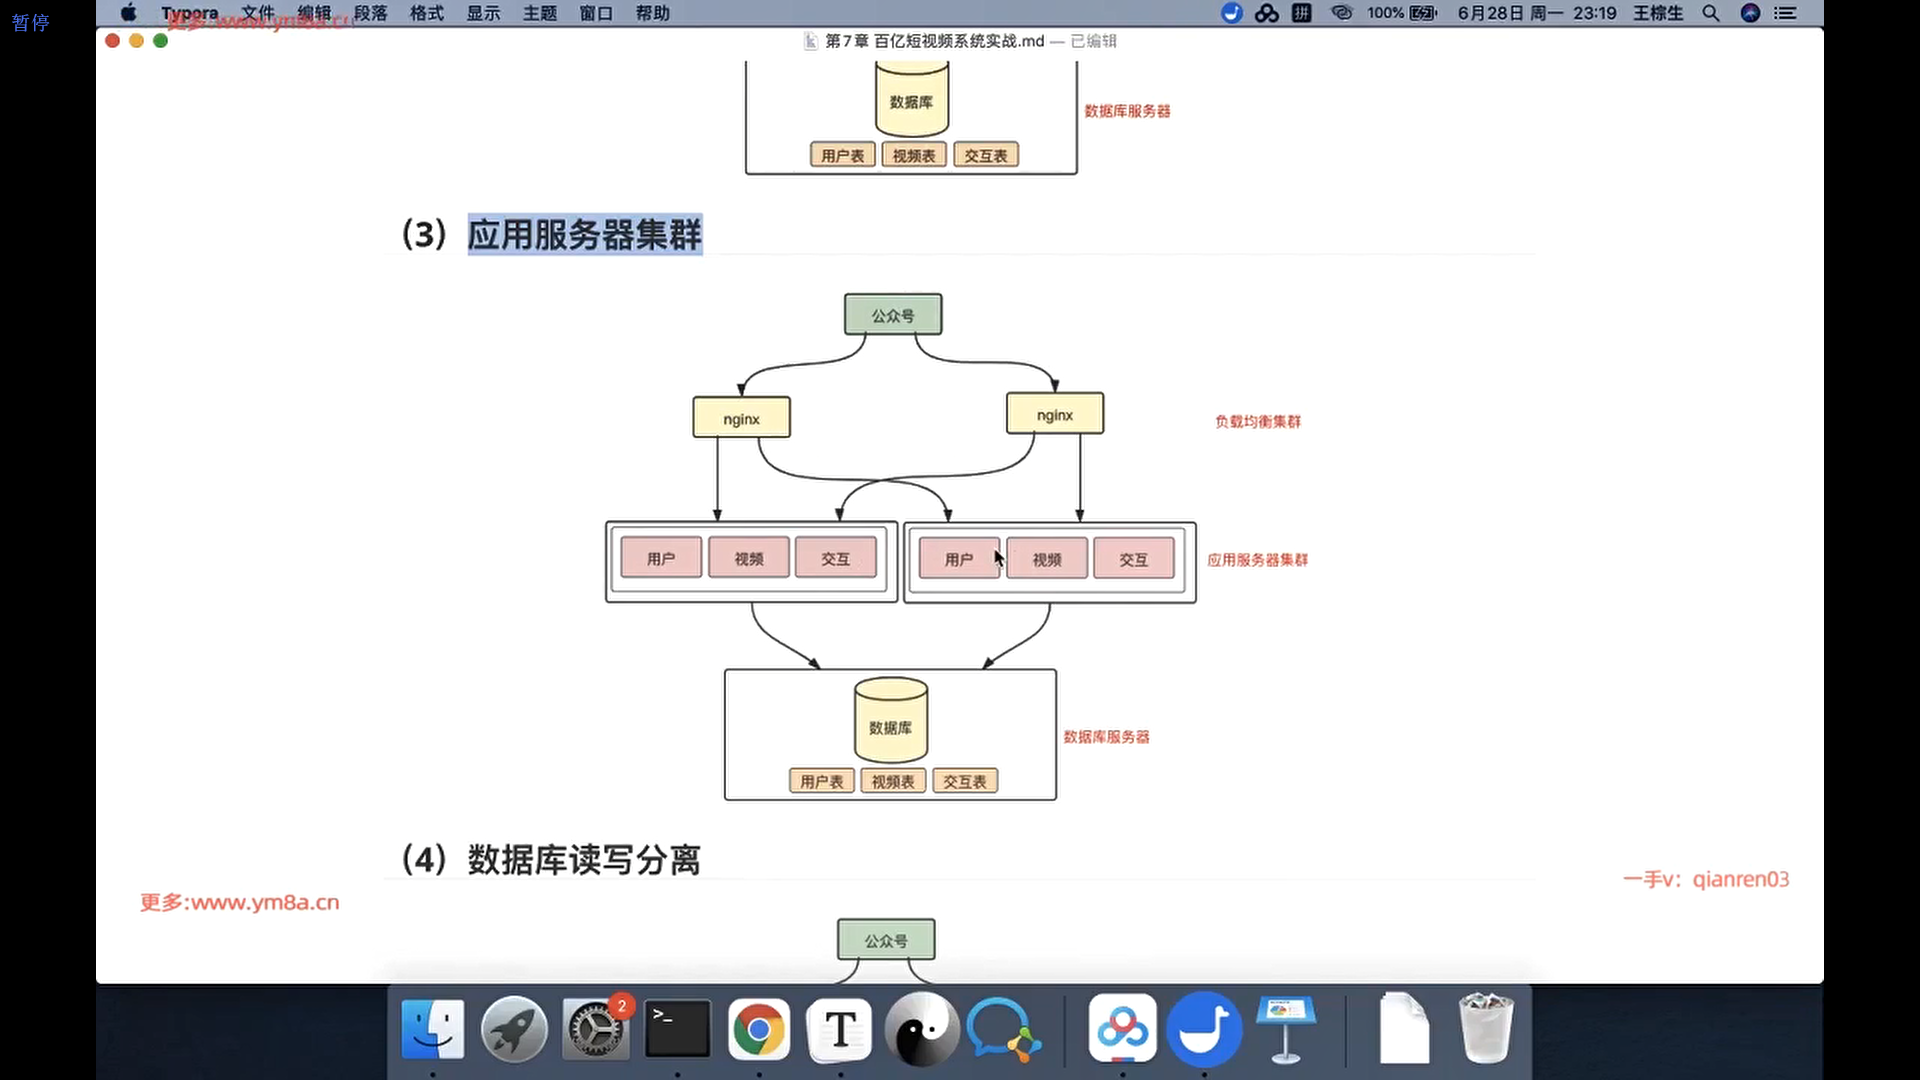Image resolution: width=1920 pixels, height=1080 pixels.
Task: Open the Notification Center list icon
Action: (1785, 13)
